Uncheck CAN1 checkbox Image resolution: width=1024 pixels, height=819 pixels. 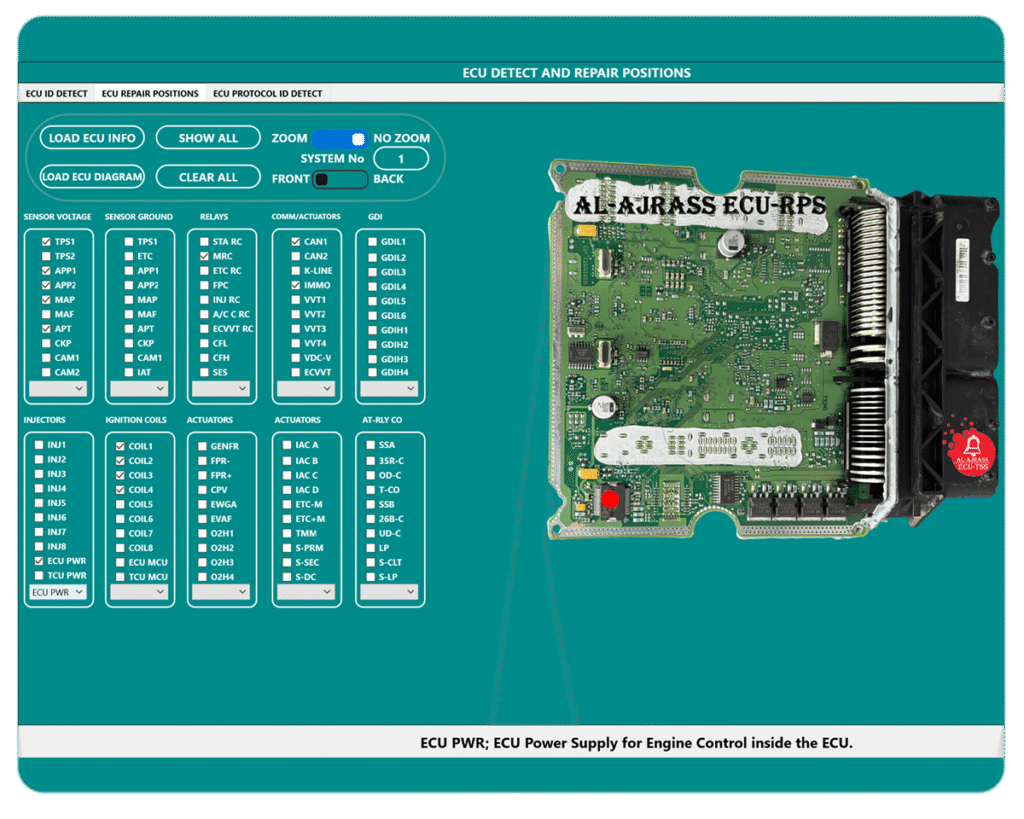[296, 242]
